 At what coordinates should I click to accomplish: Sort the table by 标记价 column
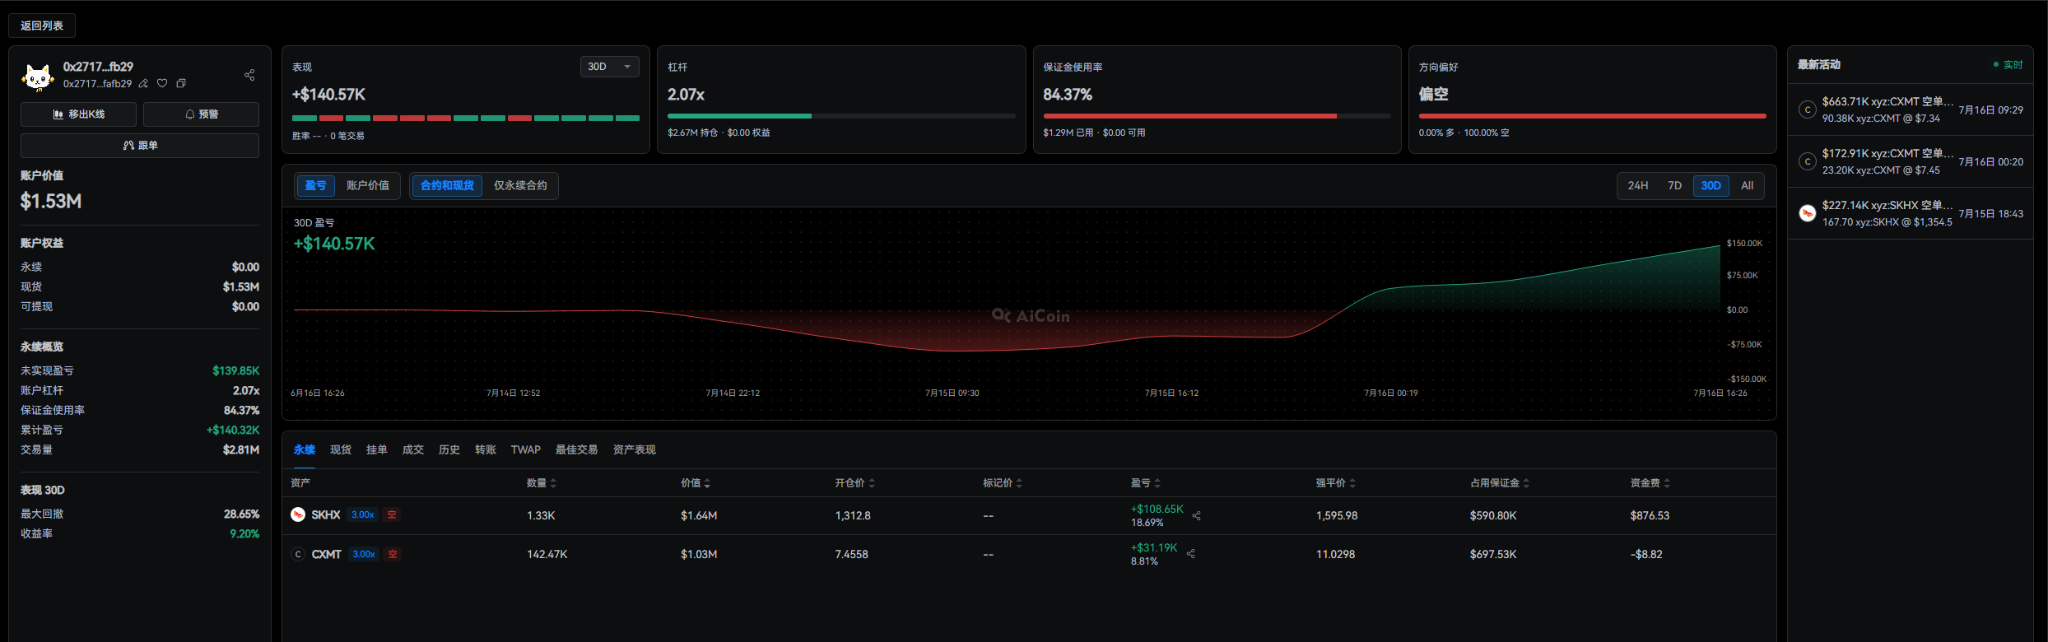1002,483
